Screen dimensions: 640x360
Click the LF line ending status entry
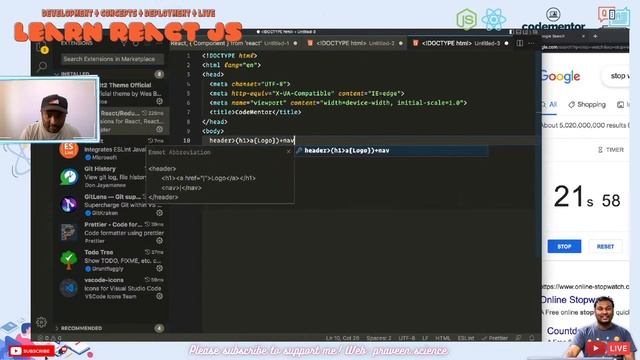coord(425,338)
